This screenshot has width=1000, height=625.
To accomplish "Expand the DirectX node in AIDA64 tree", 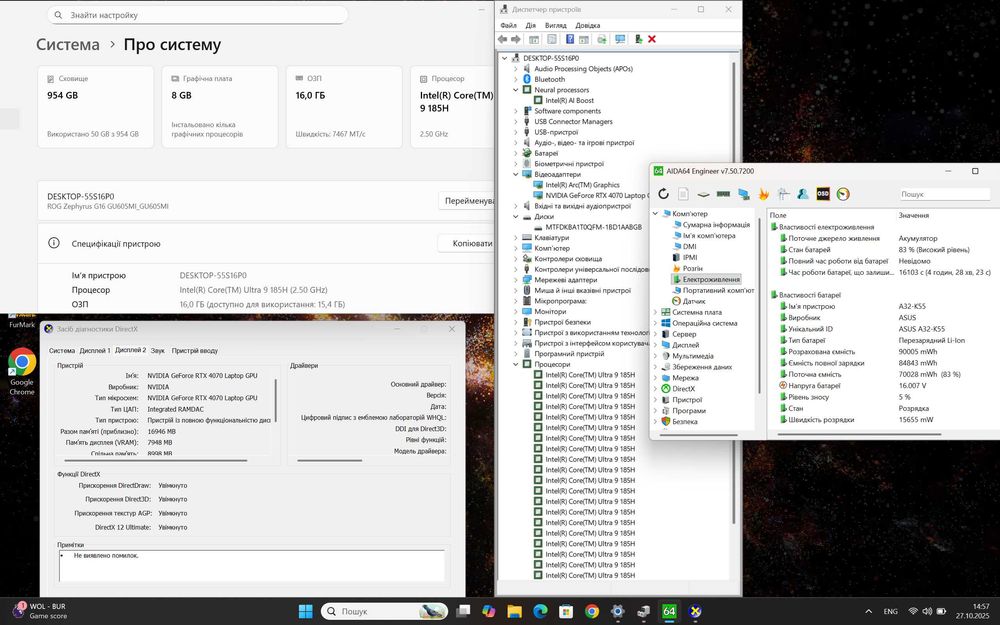I will (655, 388).
